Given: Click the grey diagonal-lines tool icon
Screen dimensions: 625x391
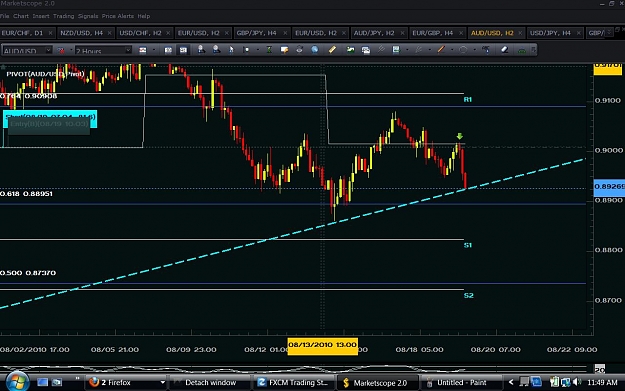Looking at the screenshot, I should [x=381, y=49].
